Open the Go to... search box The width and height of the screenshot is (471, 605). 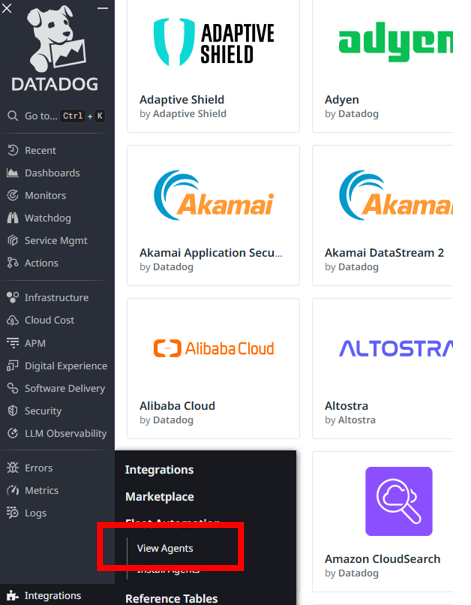56,116
